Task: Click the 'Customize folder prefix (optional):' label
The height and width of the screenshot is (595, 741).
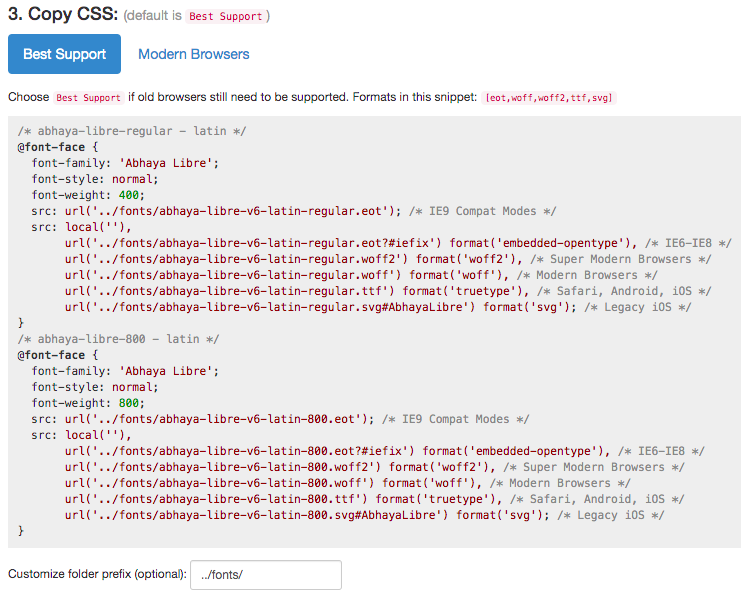Action: tap(97, 574)
